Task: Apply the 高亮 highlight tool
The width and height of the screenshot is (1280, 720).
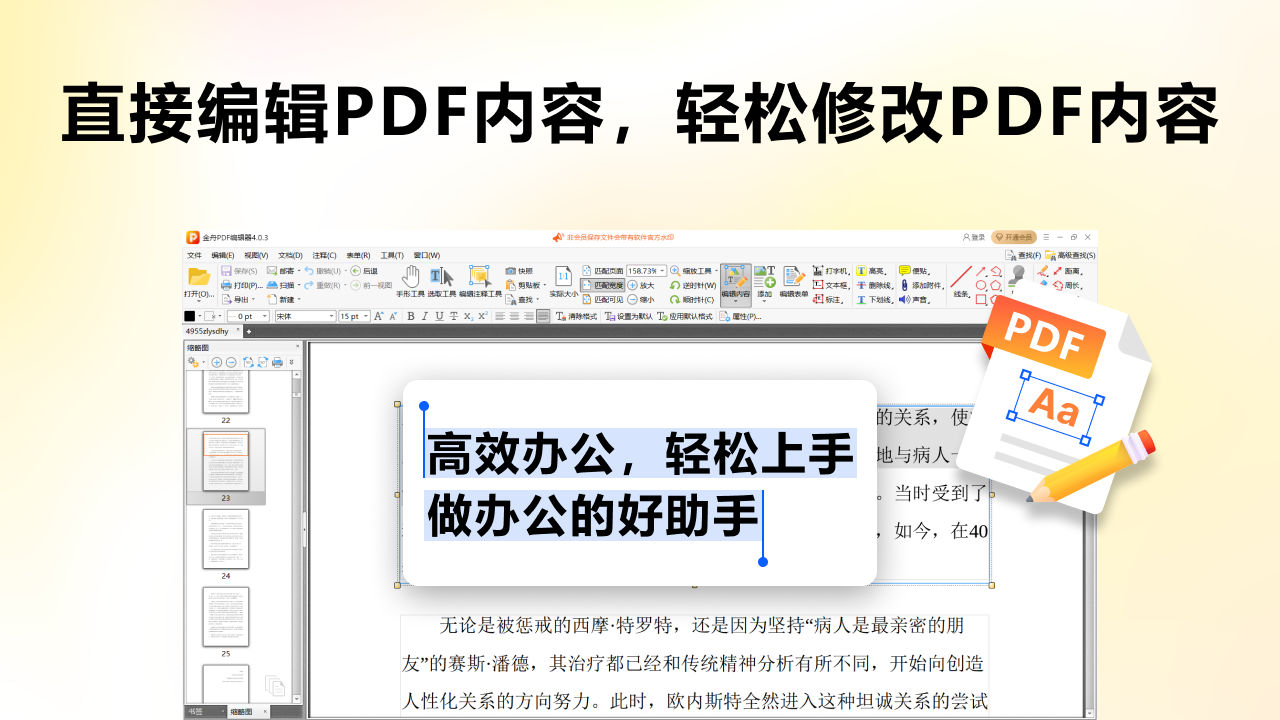Action: [x=870, y=270]
